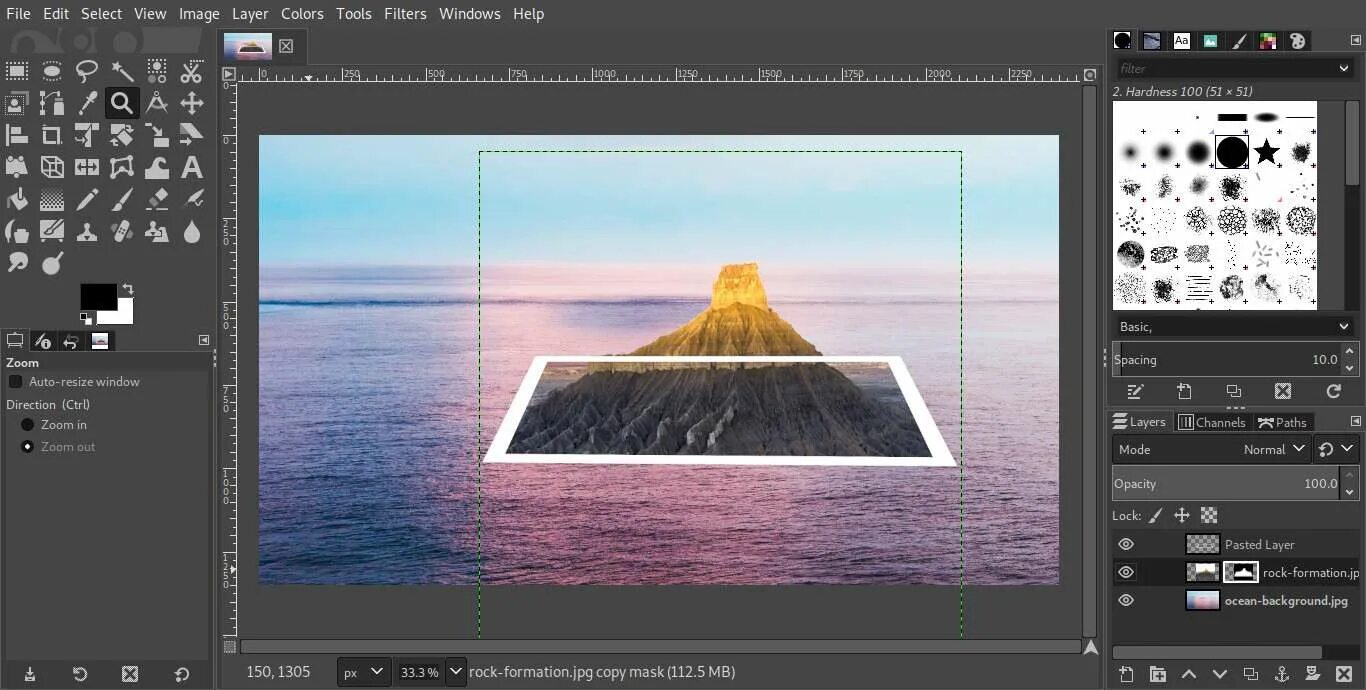Select the Smudge tool
This screenshot has height=690, width=1366.
pyautogui.click(x=17, y=263)
